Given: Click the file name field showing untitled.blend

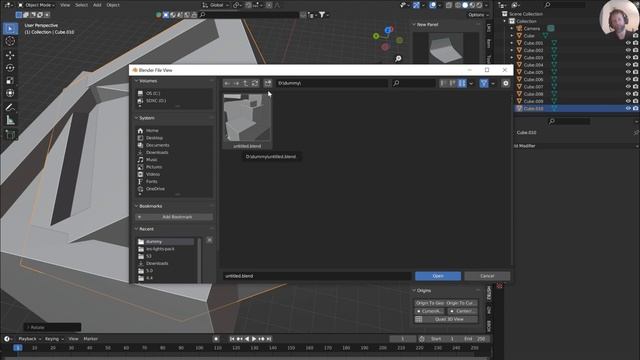Looking at the screenshot, I should 317,276.
